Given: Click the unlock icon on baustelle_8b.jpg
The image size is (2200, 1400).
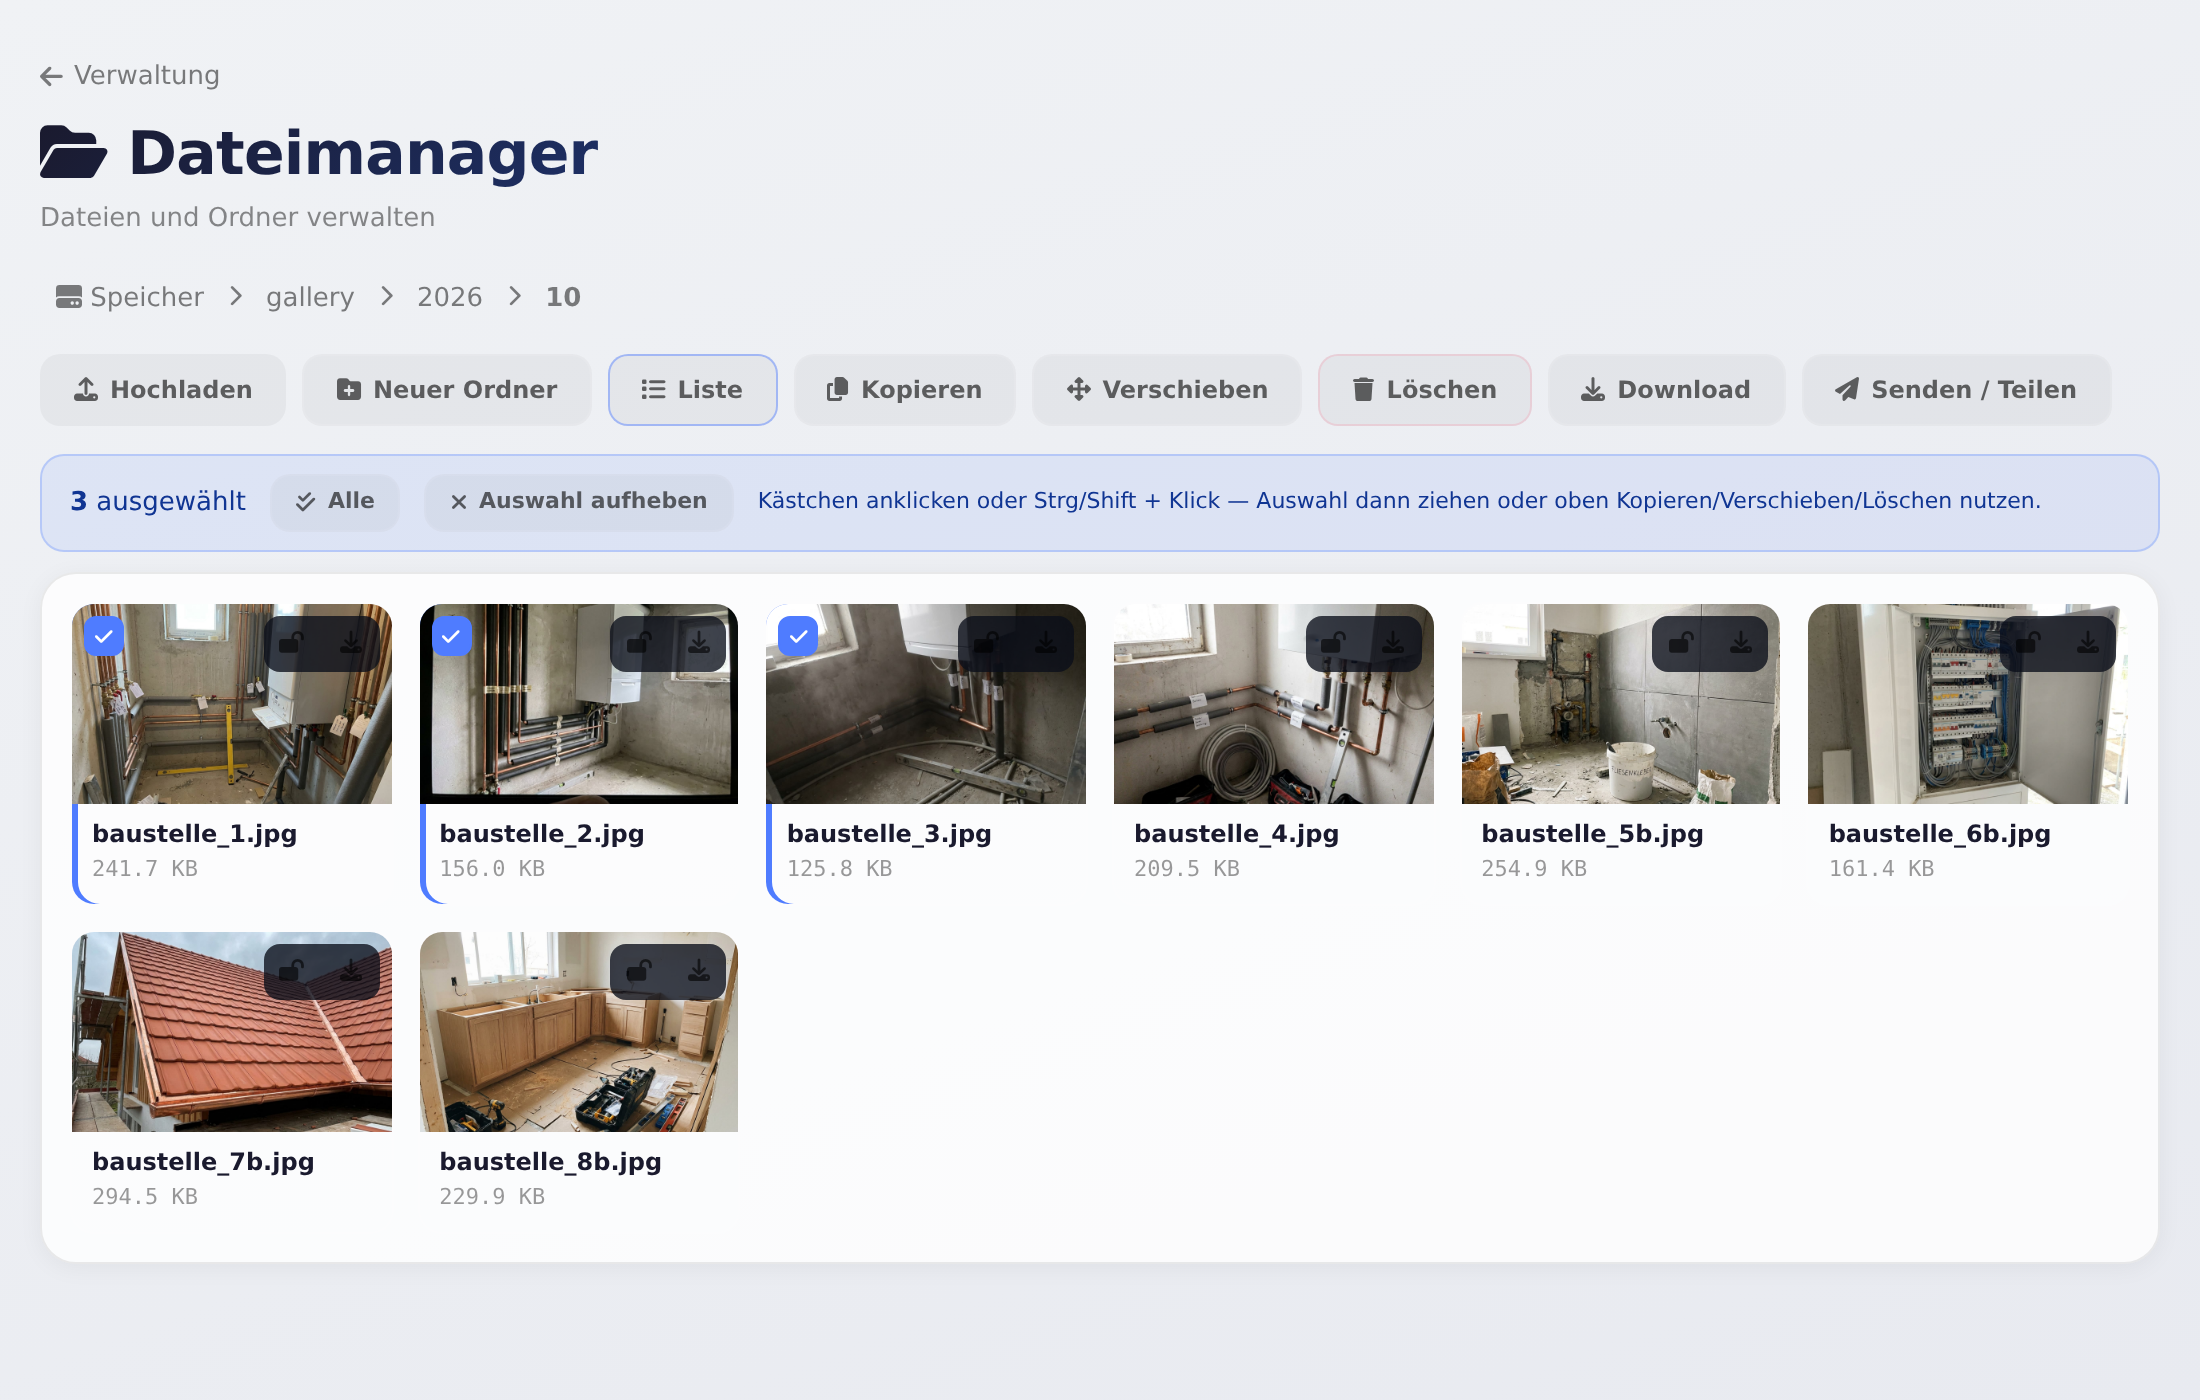Looking at the screenshot, I should click(x=638, y=971).
